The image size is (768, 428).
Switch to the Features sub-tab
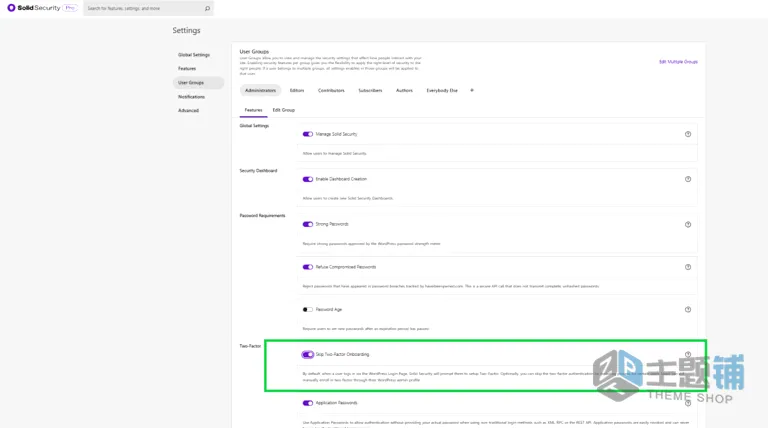tap(253, 110)
